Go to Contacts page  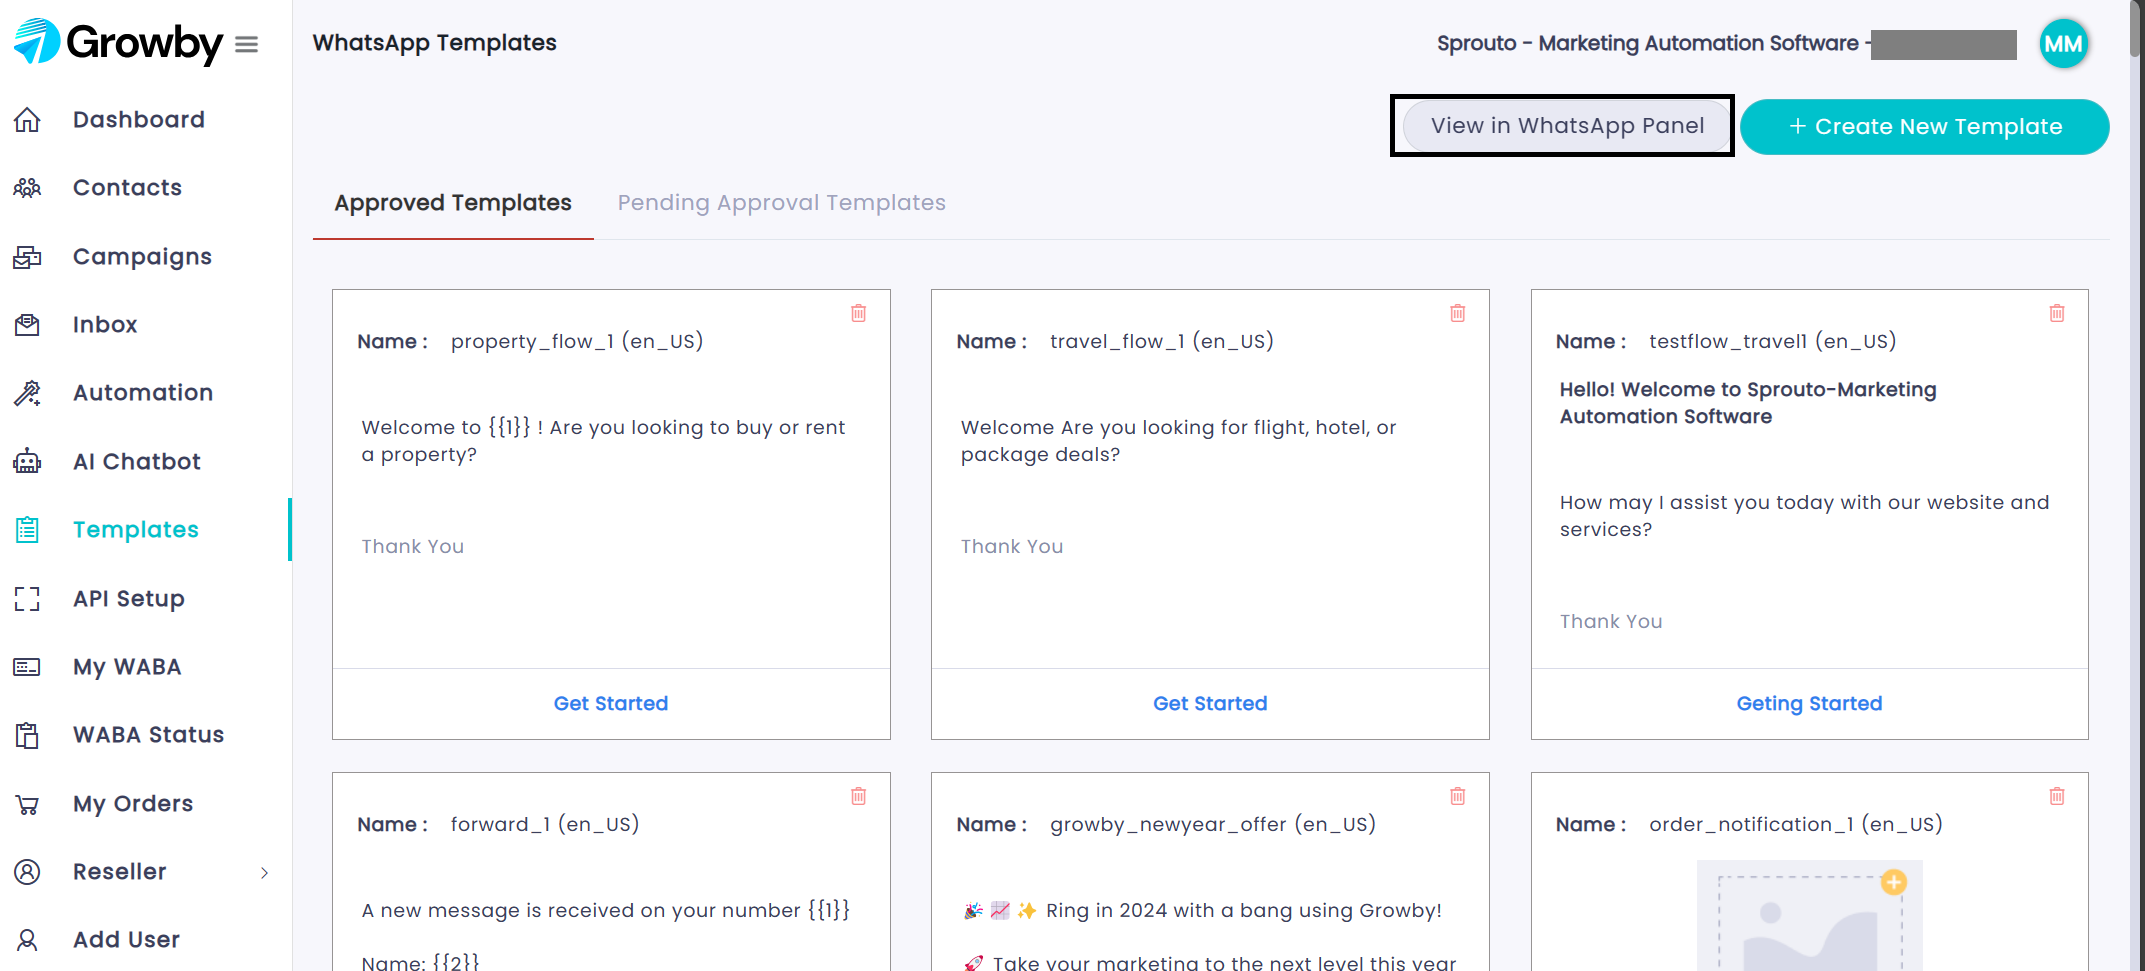click(127, 188)
